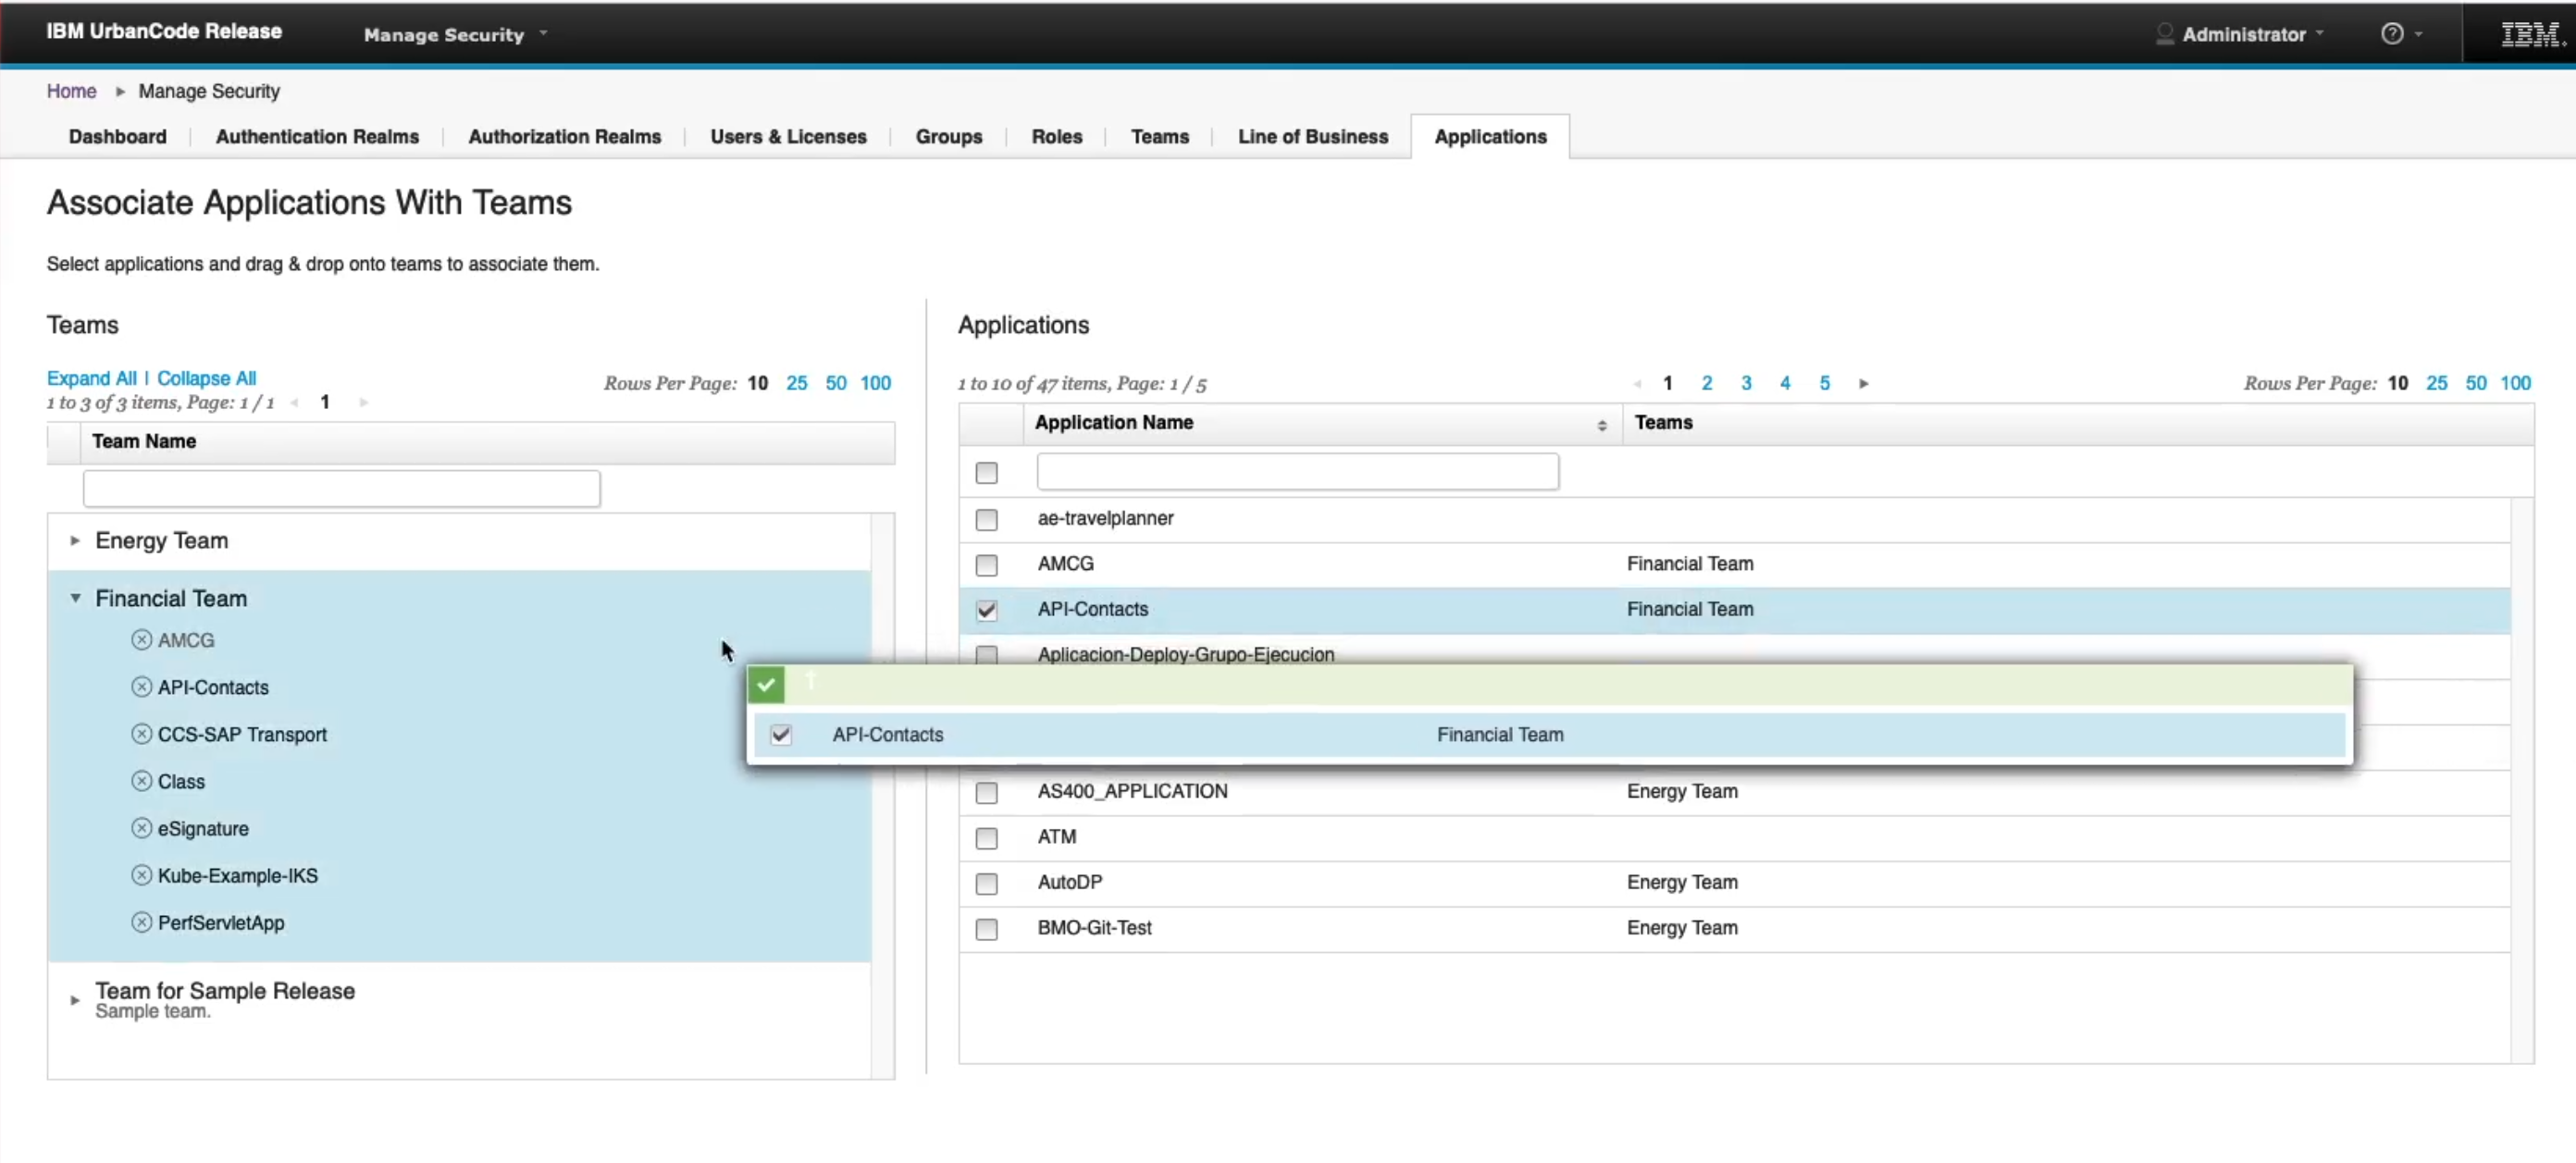Set Applications rows per page to 50

[x=2476, y=383]
